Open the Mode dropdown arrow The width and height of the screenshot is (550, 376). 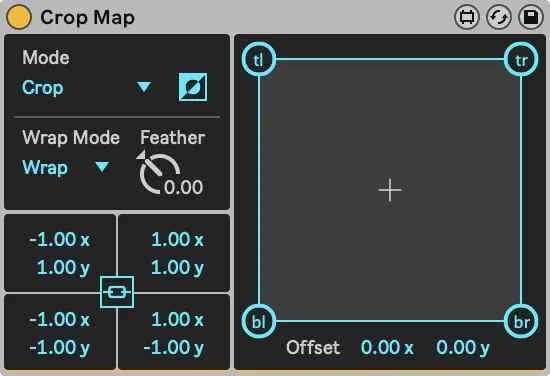(x=144, y=86)
